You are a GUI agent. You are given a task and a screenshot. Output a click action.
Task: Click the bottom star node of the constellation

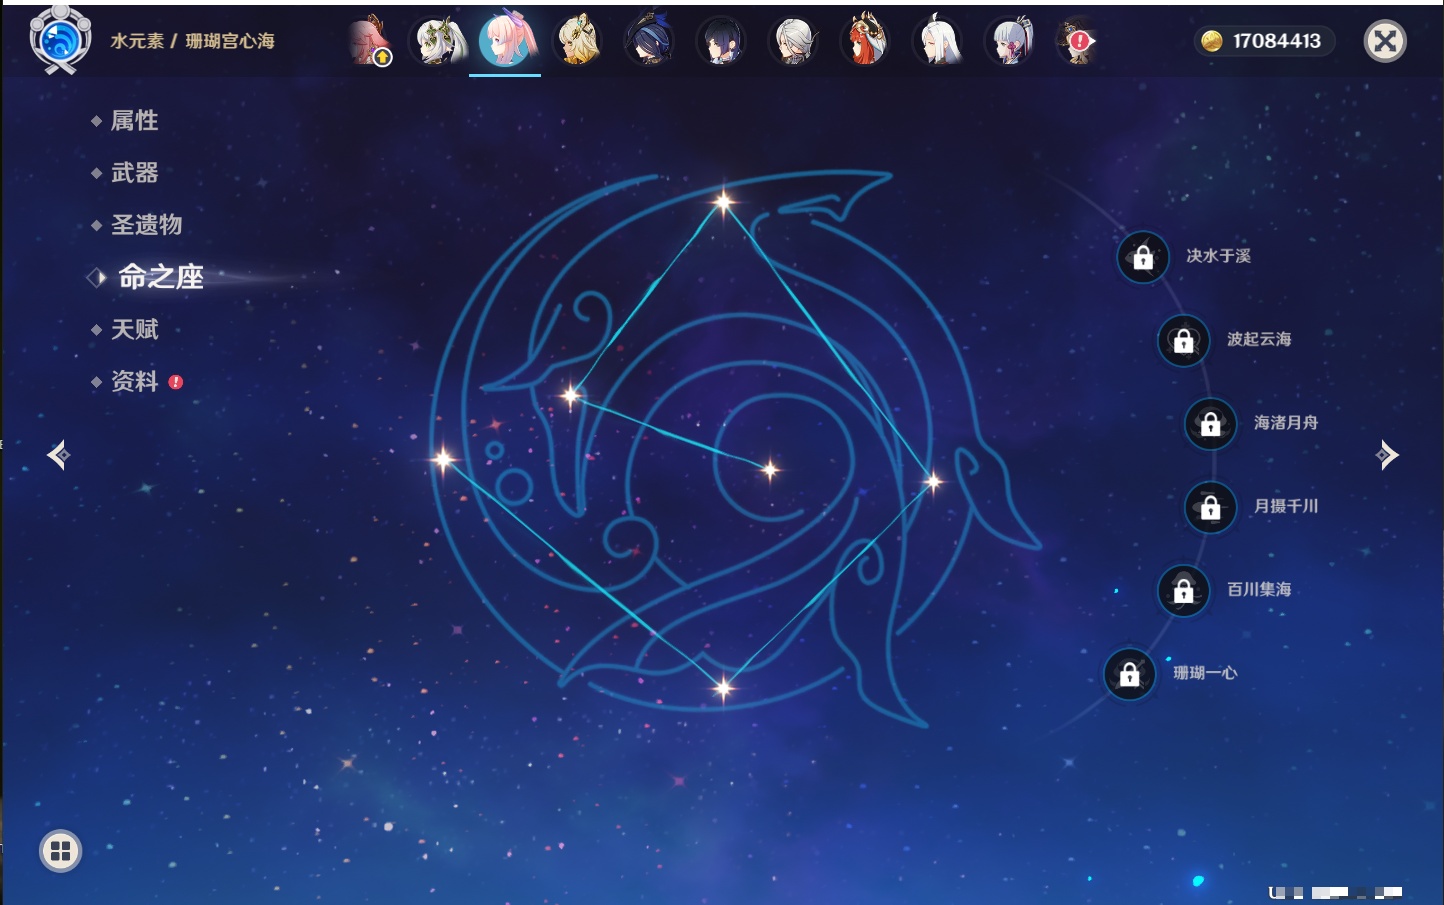click(723, 687)
